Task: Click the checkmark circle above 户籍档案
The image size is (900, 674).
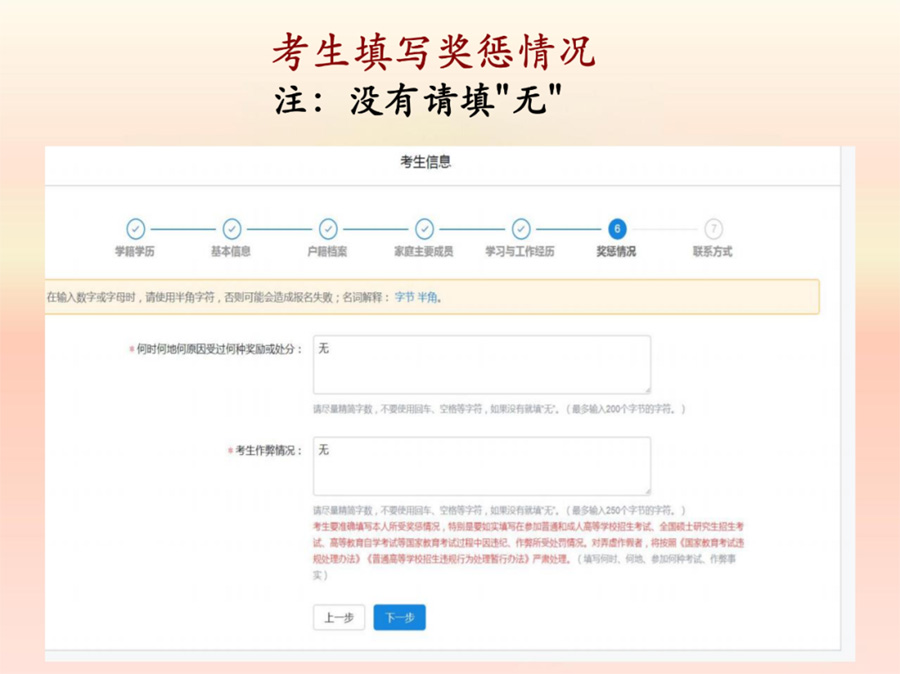Action: pos(327,229)
